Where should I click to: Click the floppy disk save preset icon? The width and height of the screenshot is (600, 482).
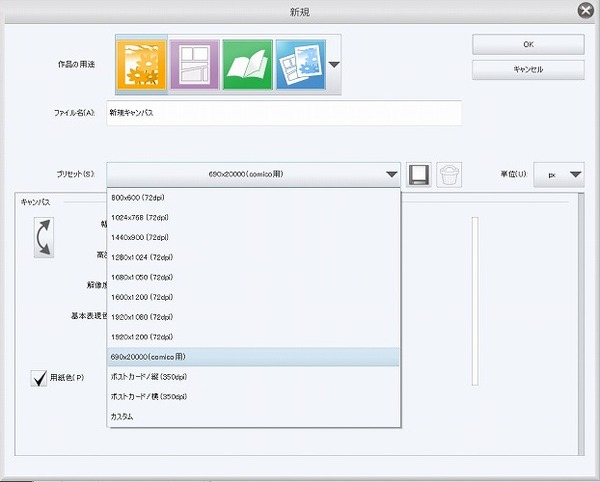421,175
